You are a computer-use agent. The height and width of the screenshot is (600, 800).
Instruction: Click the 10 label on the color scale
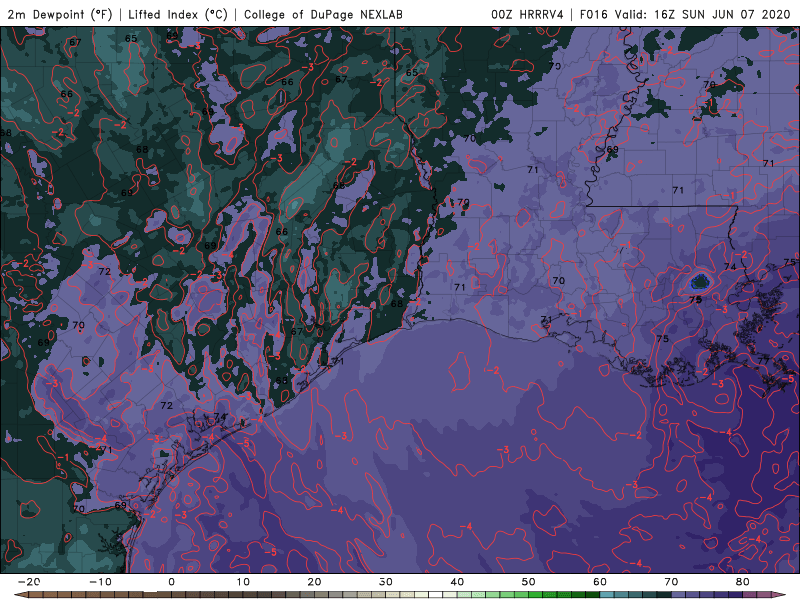pyautogui.click(x=243, y=582)
